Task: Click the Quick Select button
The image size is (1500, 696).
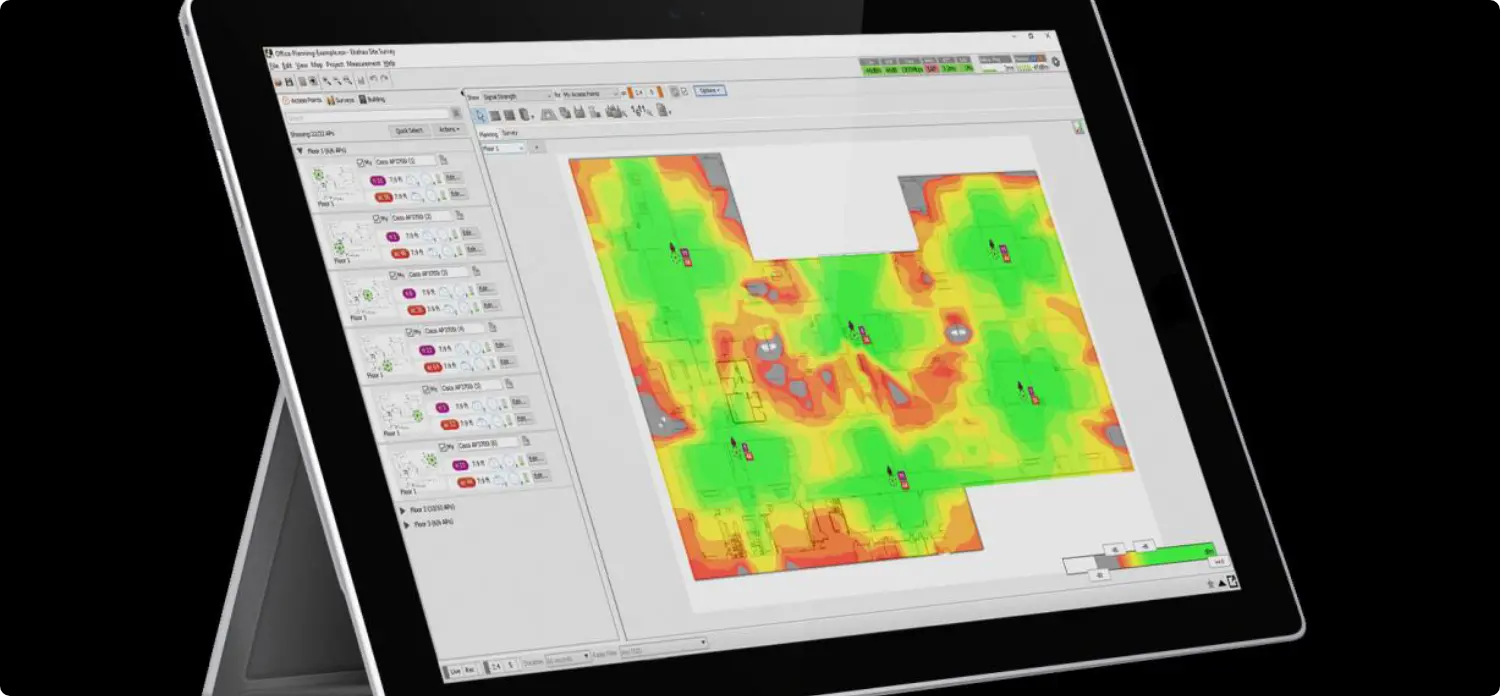Action: pos(409,130)
